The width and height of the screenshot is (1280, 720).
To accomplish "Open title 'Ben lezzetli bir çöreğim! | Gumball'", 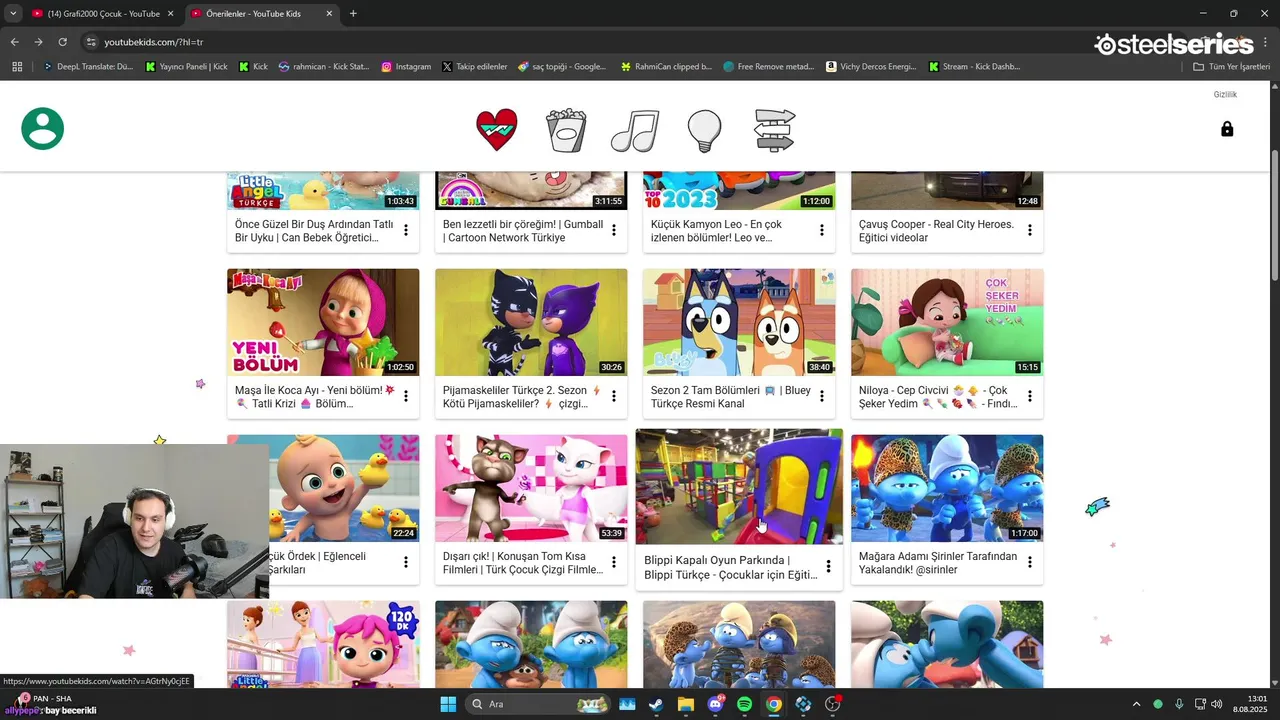I will [523, 231].
